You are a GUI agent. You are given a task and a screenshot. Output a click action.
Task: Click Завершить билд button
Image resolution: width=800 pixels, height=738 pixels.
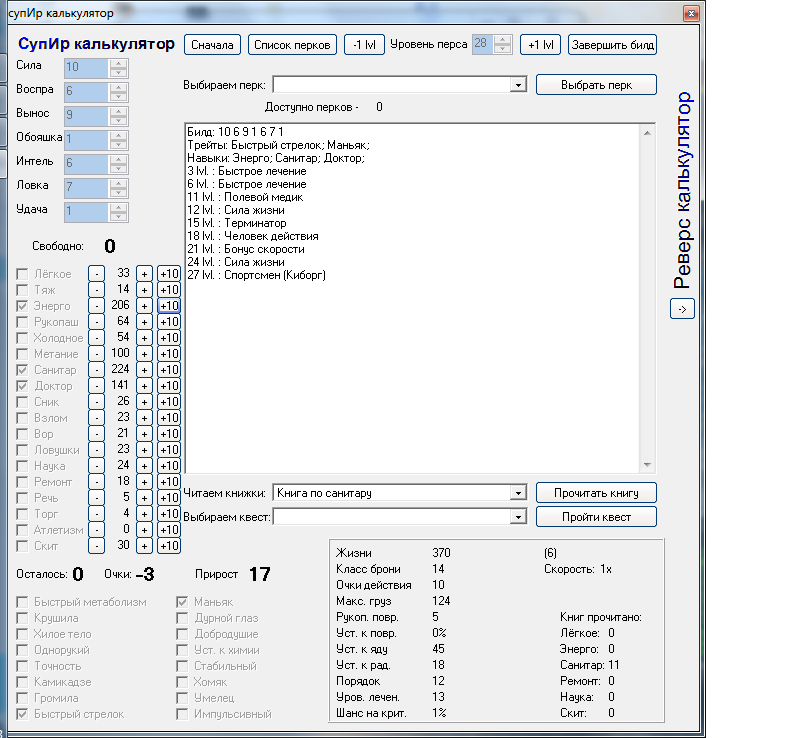tap(612, 45)
